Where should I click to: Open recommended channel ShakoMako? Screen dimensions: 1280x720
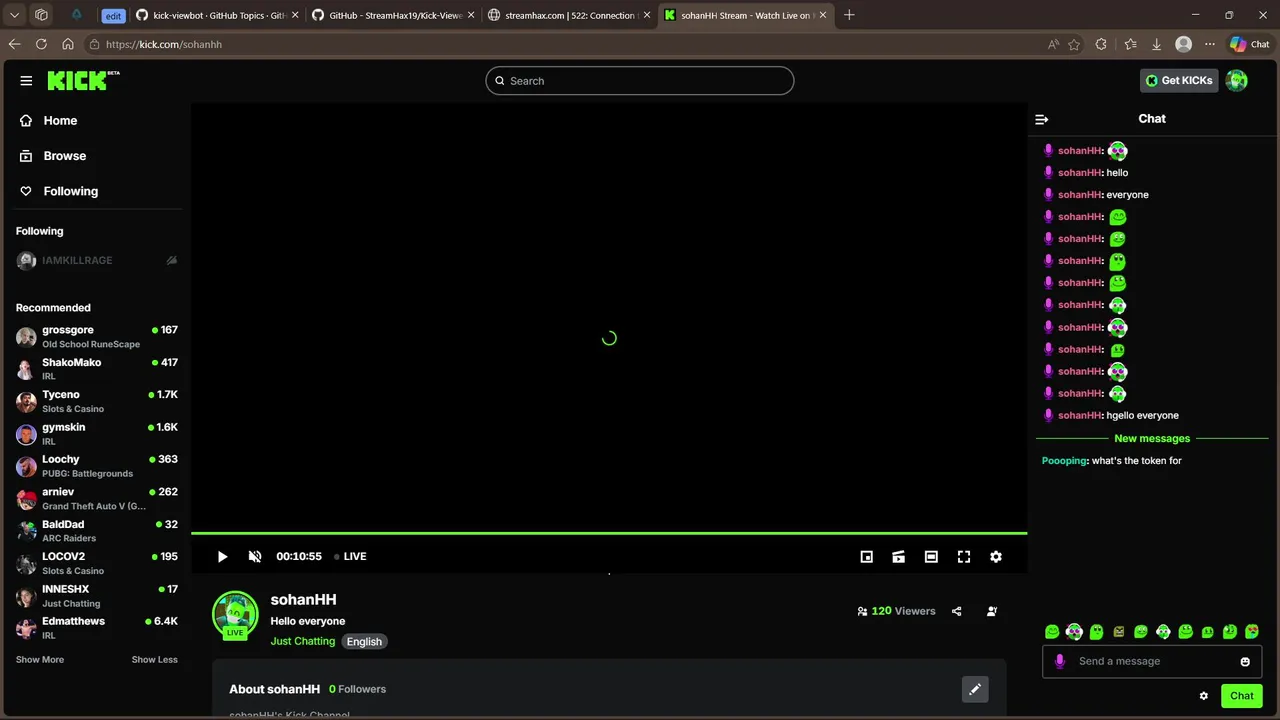(97, 369)
